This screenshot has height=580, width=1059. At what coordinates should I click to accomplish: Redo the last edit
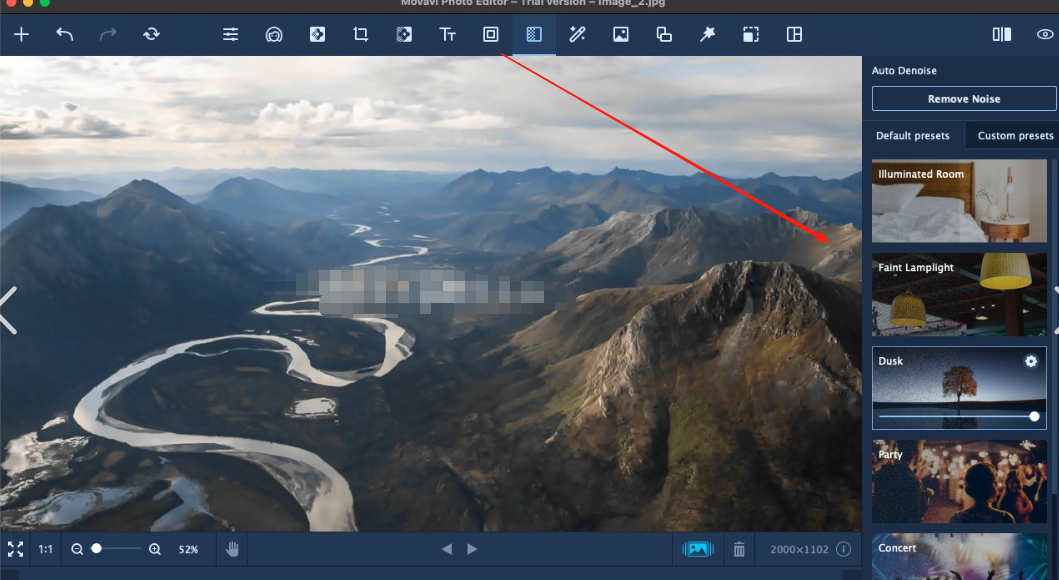click(x=108, y=34)
